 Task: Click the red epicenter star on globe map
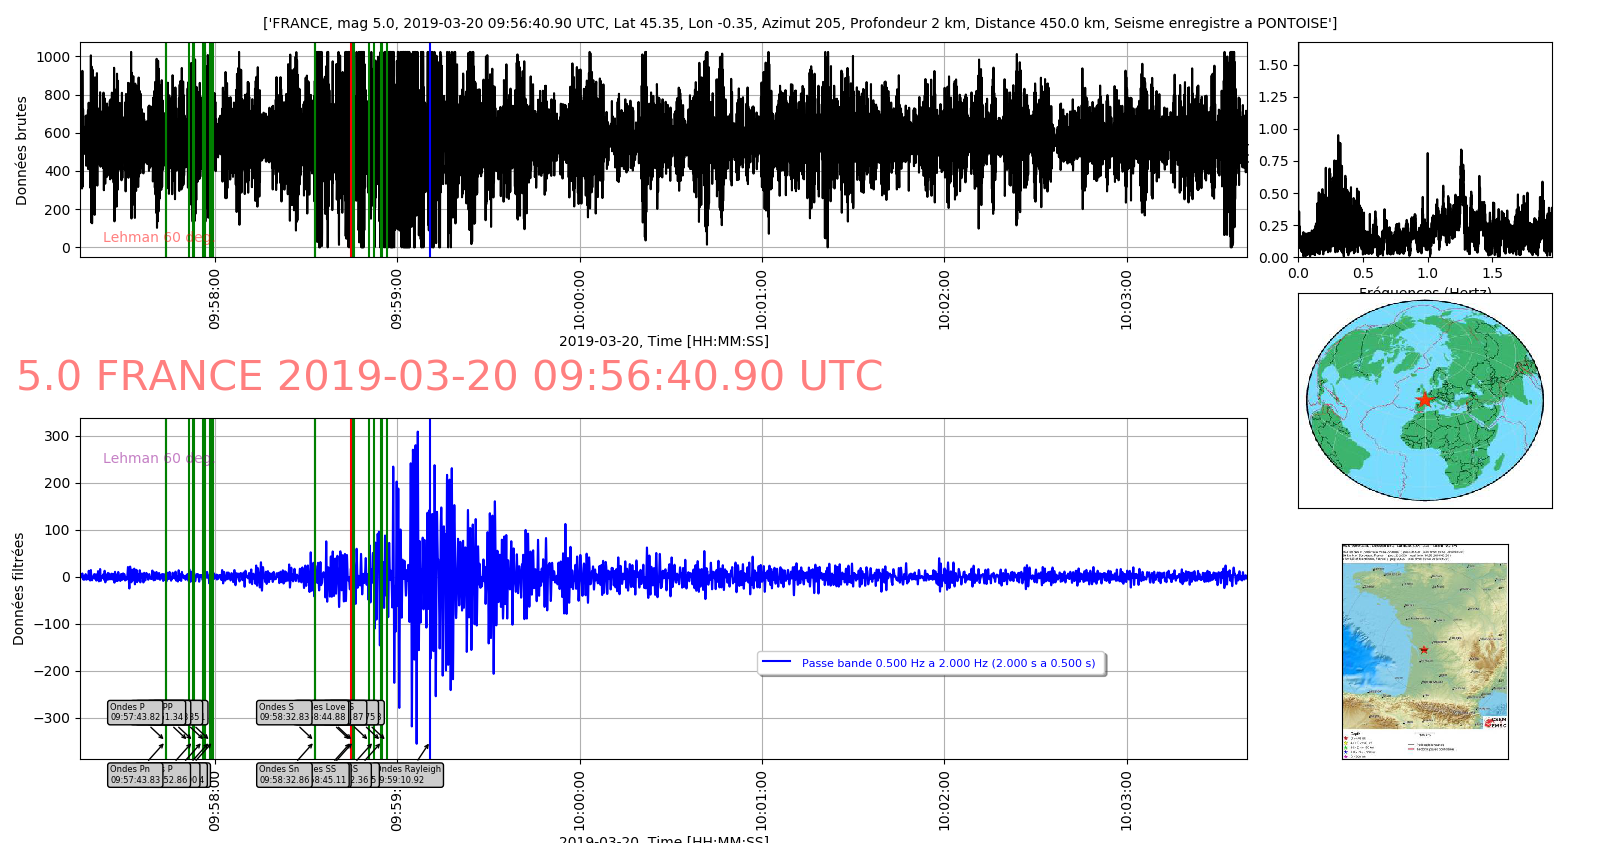1424,399
